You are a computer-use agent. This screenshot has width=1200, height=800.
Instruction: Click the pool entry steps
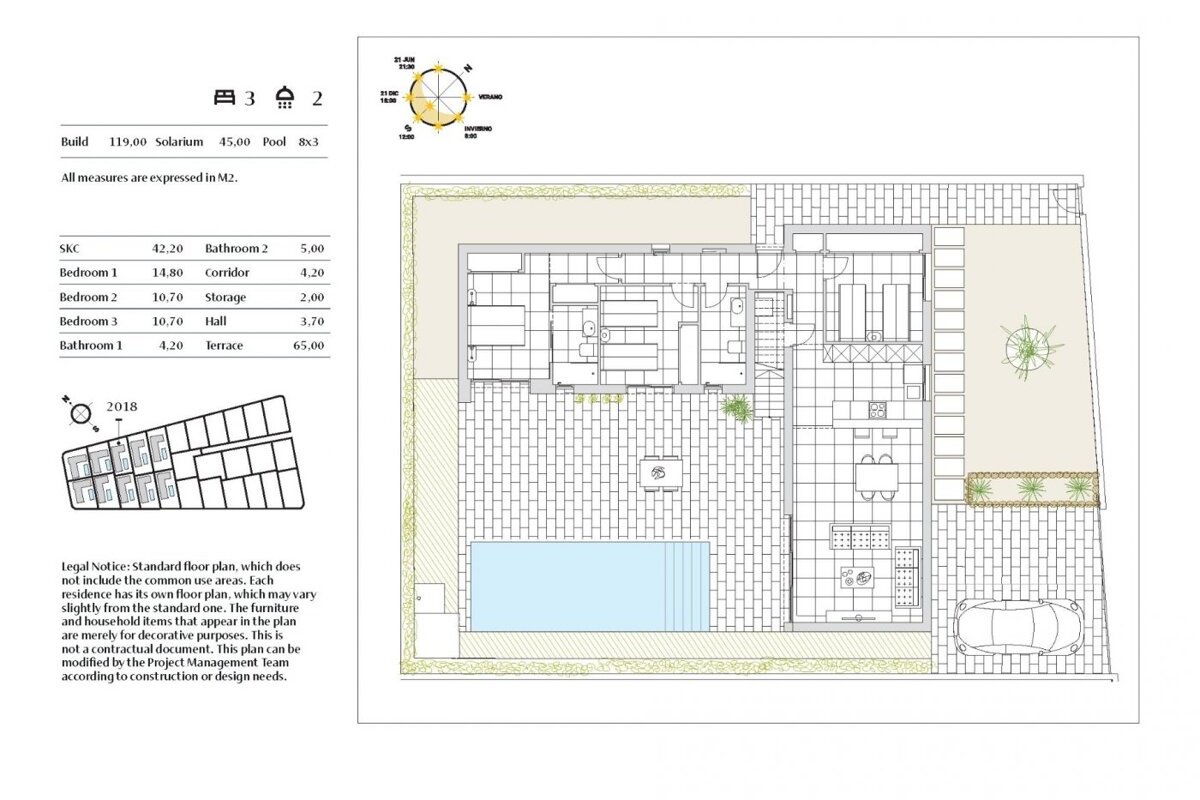[688, 586]
